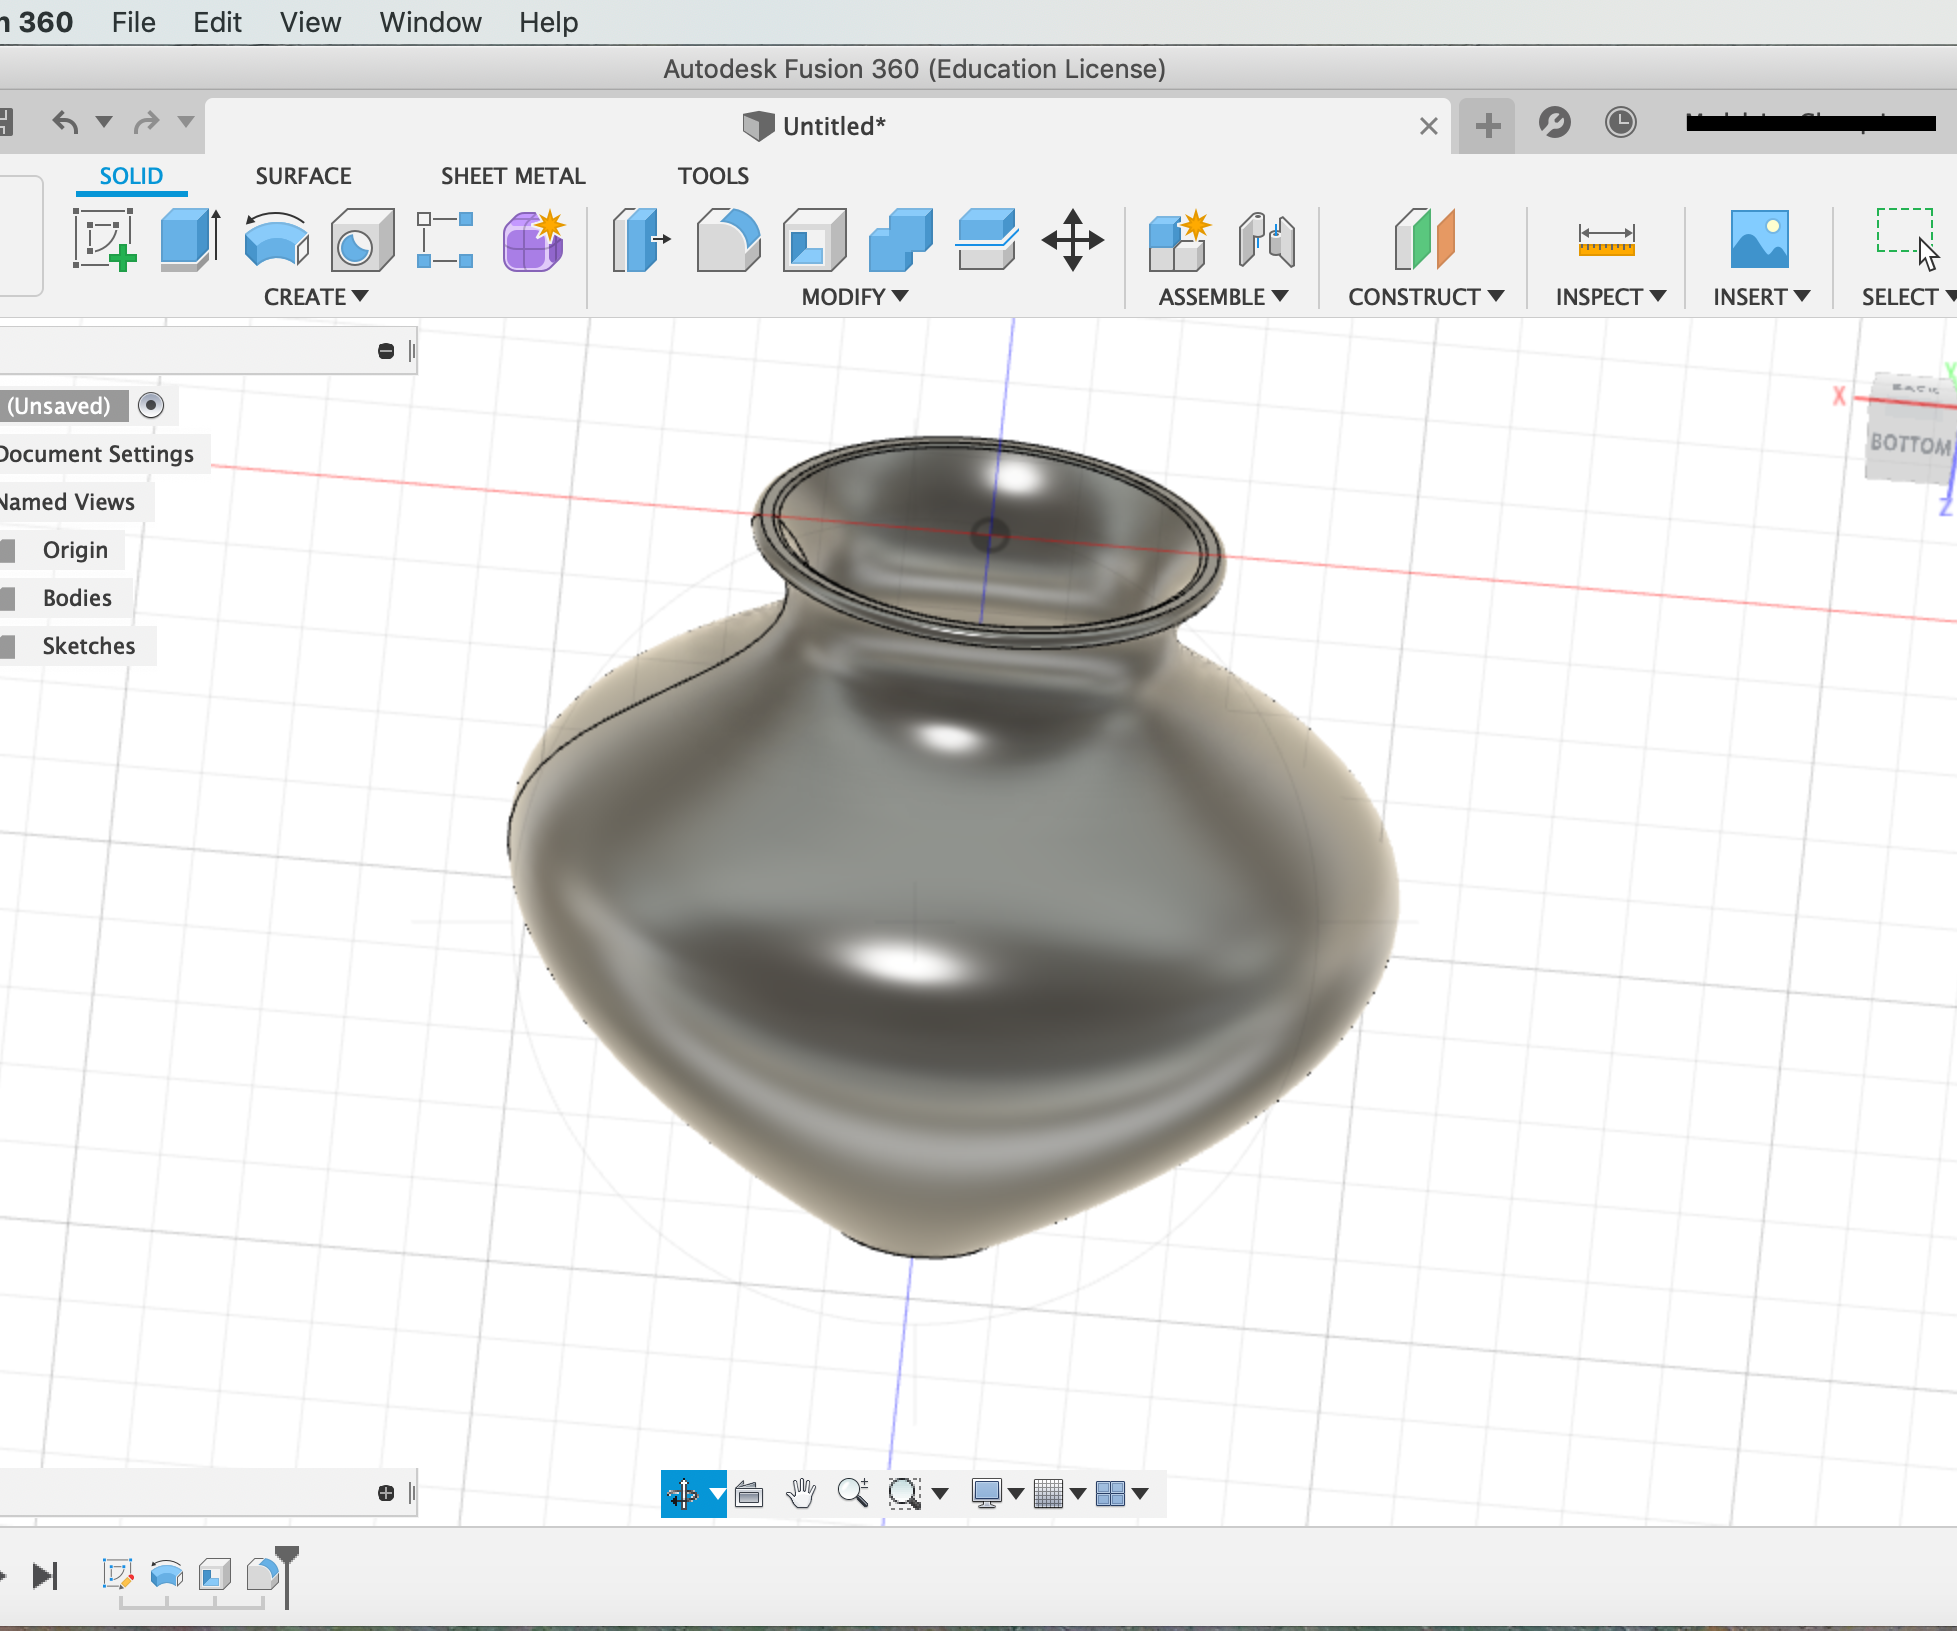Viewport: 1957px width, 1631px height.
Task: Open the View menu
Action: click(309, 22)
